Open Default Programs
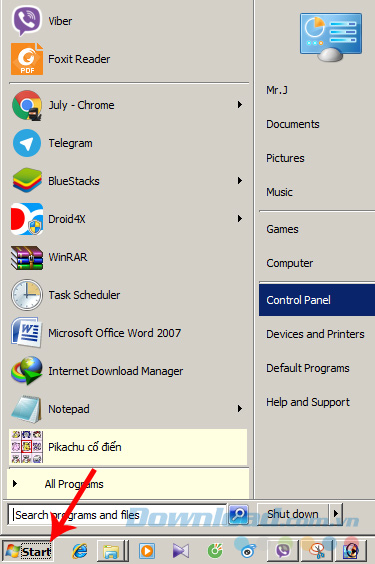The width and height of the screenshot is (375, 564). click(317, 368)
